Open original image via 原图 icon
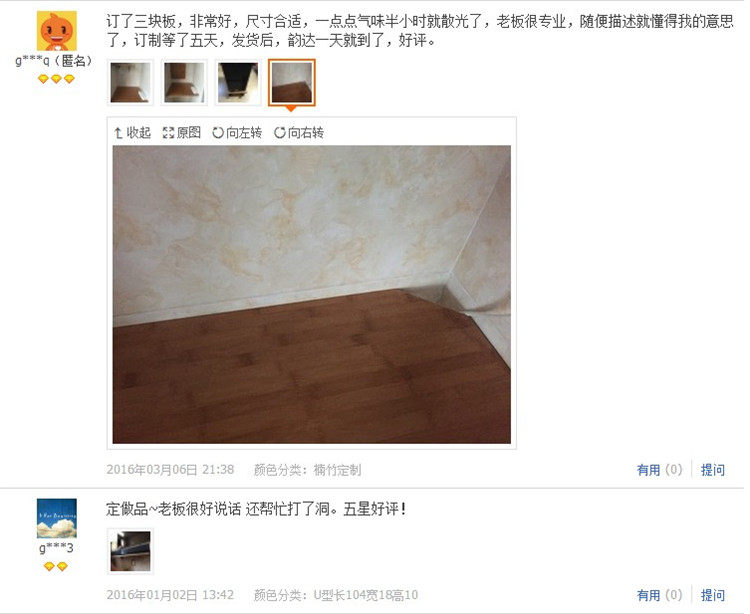 181,132
